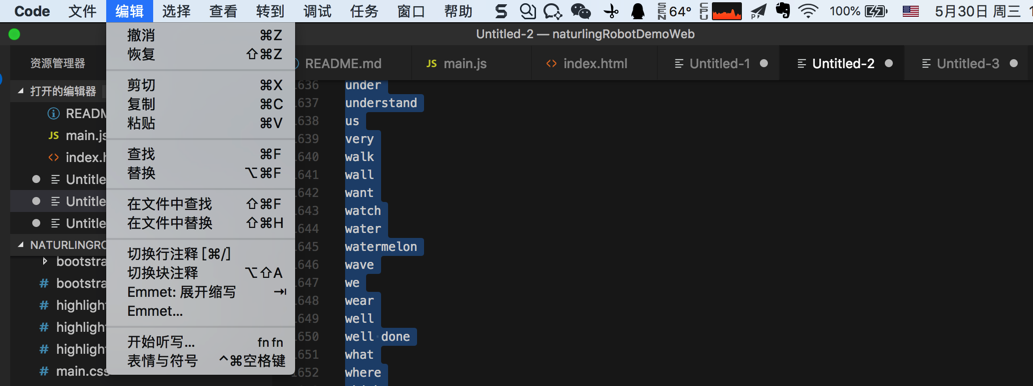Expand the bootstrap folder arrow in the explorer
Image resolution: width=1033 pixels, height=386 pixels.
click(45, 262)
